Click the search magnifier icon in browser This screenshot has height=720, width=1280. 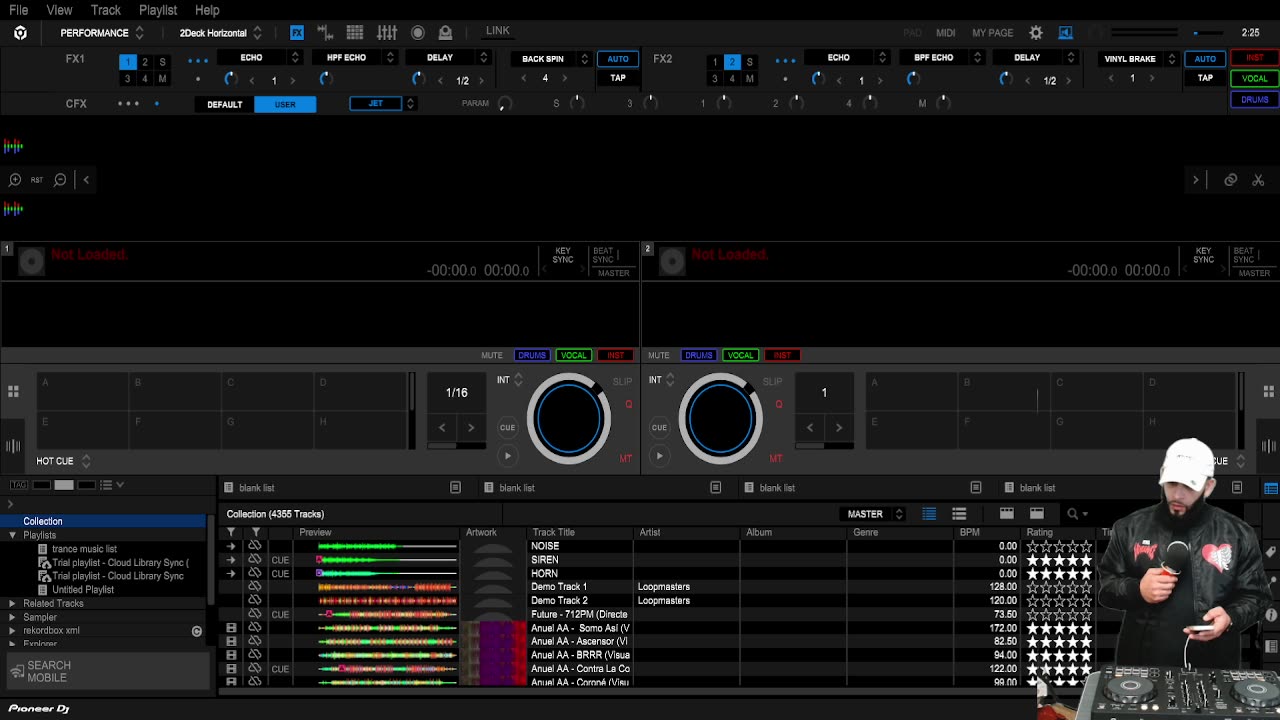click(x=1072, y=514)
